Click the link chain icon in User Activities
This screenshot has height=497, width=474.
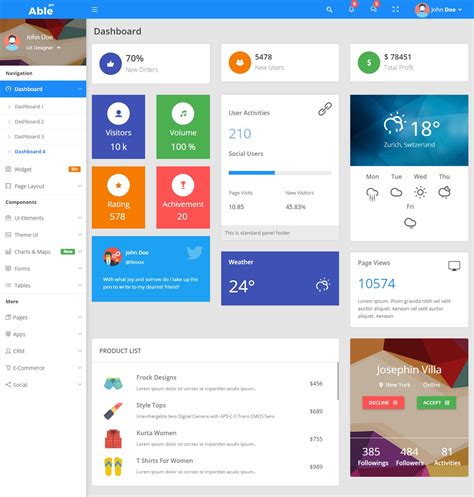point(325,109)
